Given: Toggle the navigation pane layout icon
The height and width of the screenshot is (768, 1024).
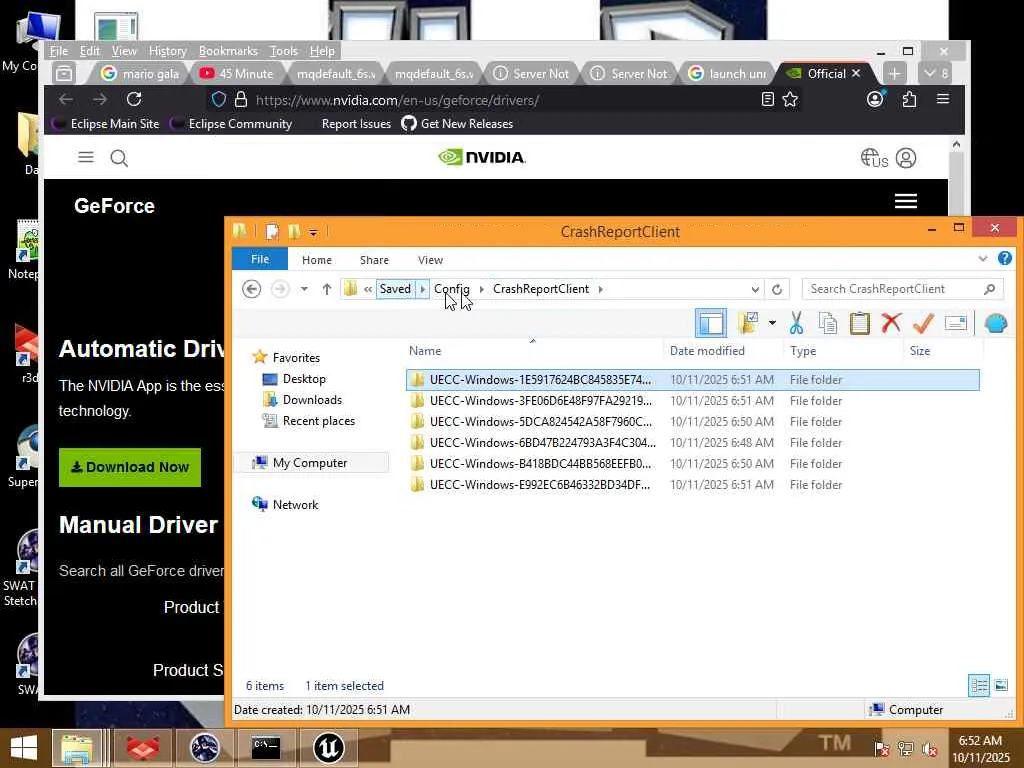Looking at the screenshot, I should tap(711, 323).
